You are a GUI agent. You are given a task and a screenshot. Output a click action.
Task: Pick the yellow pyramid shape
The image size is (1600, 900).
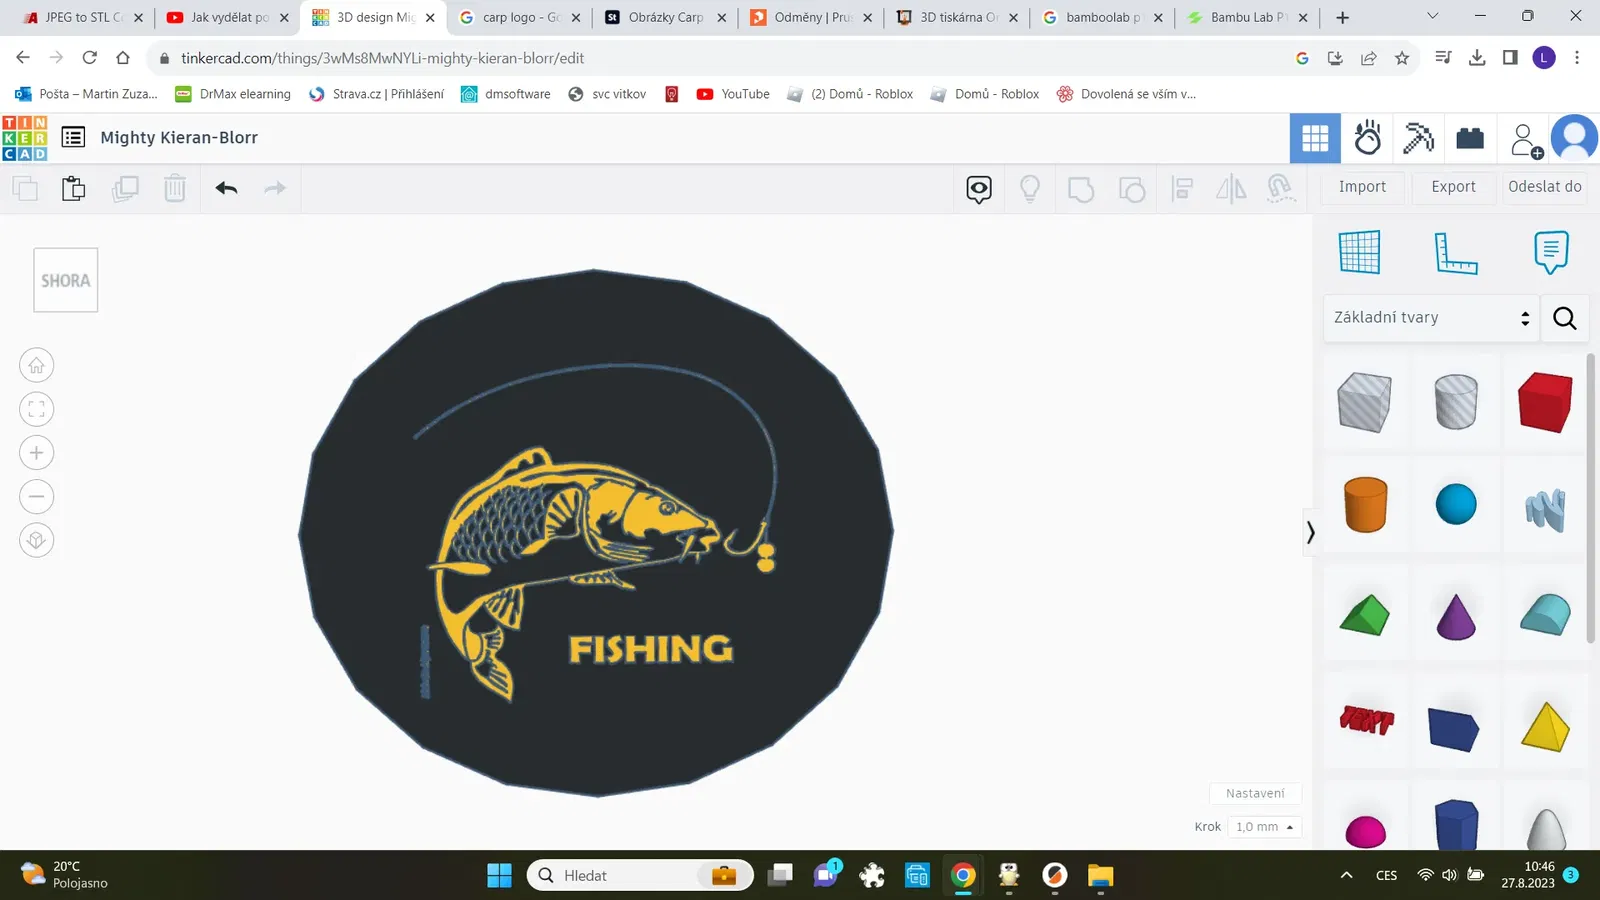tap(1545, 726)
